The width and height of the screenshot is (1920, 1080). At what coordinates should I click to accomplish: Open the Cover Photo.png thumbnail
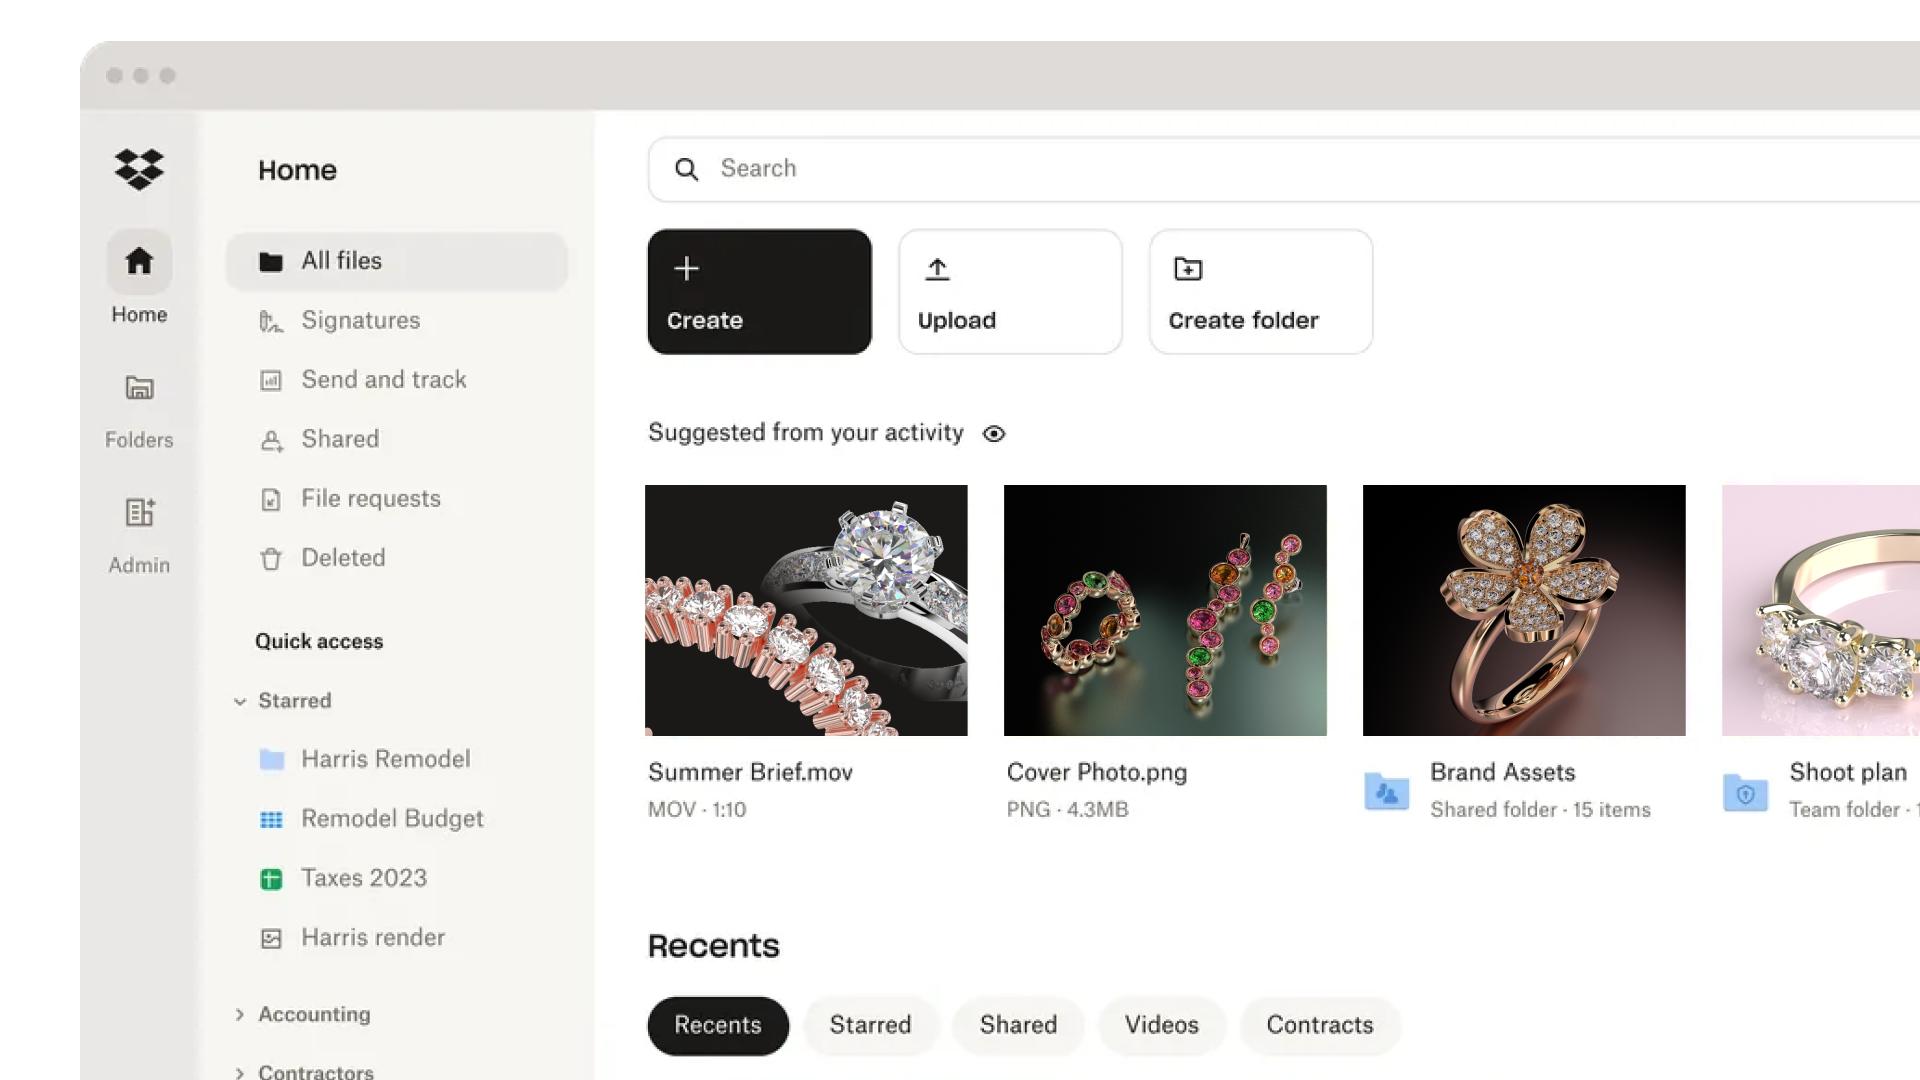click(x=1165, y=610)
